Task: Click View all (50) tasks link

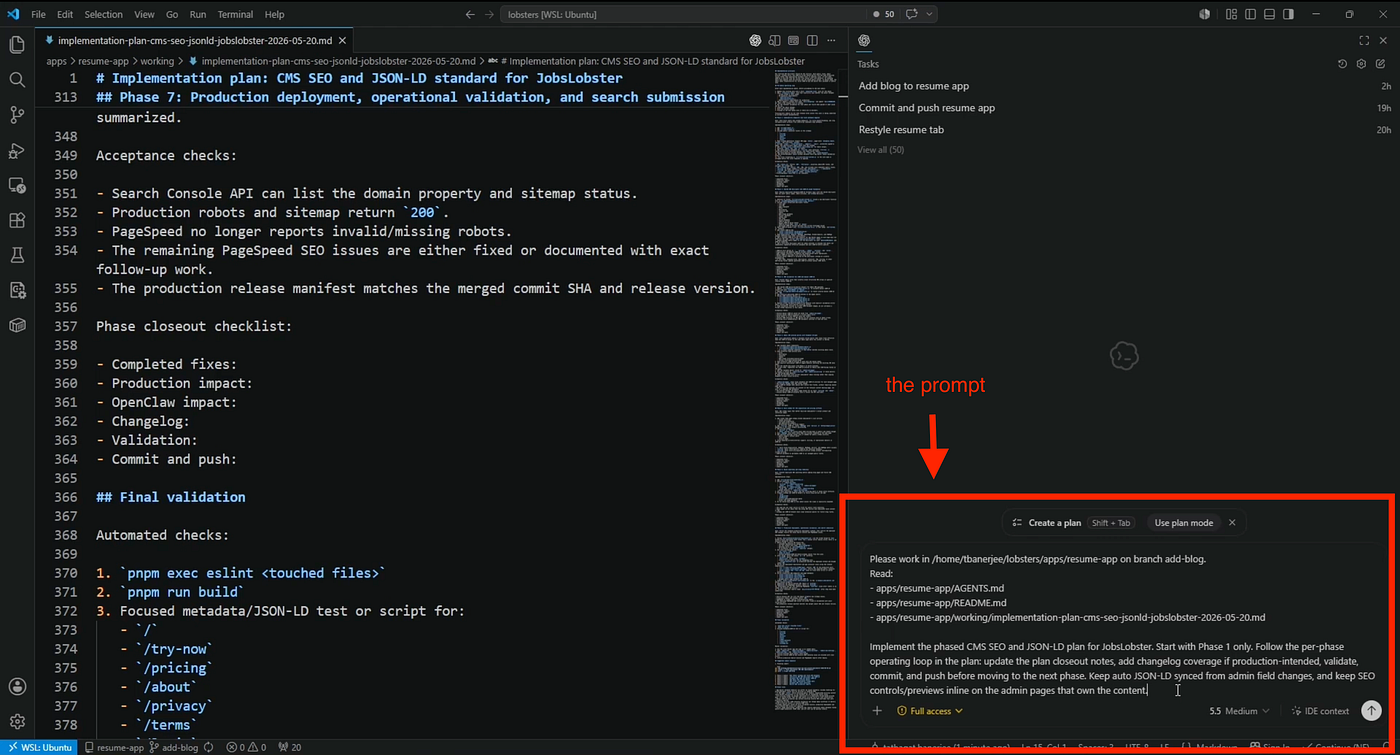Action: click(880, 150)
